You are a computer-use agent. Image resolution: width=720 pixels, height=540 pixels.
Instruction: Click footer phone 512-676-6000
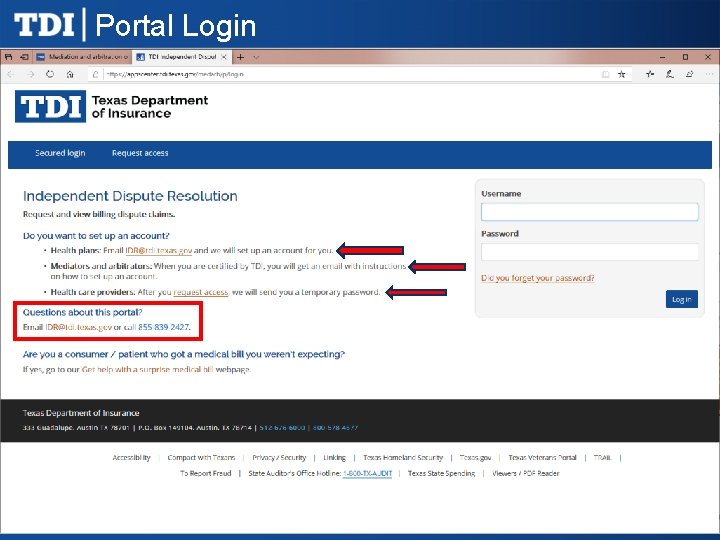(x=282, y=428)
